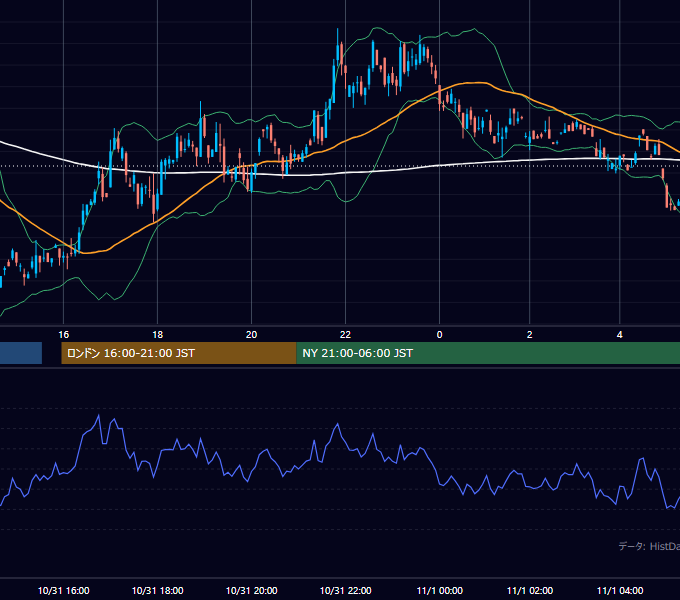Click the upper time axis label 4
Screen dimensions: 680x600
[x=620, y=335]
